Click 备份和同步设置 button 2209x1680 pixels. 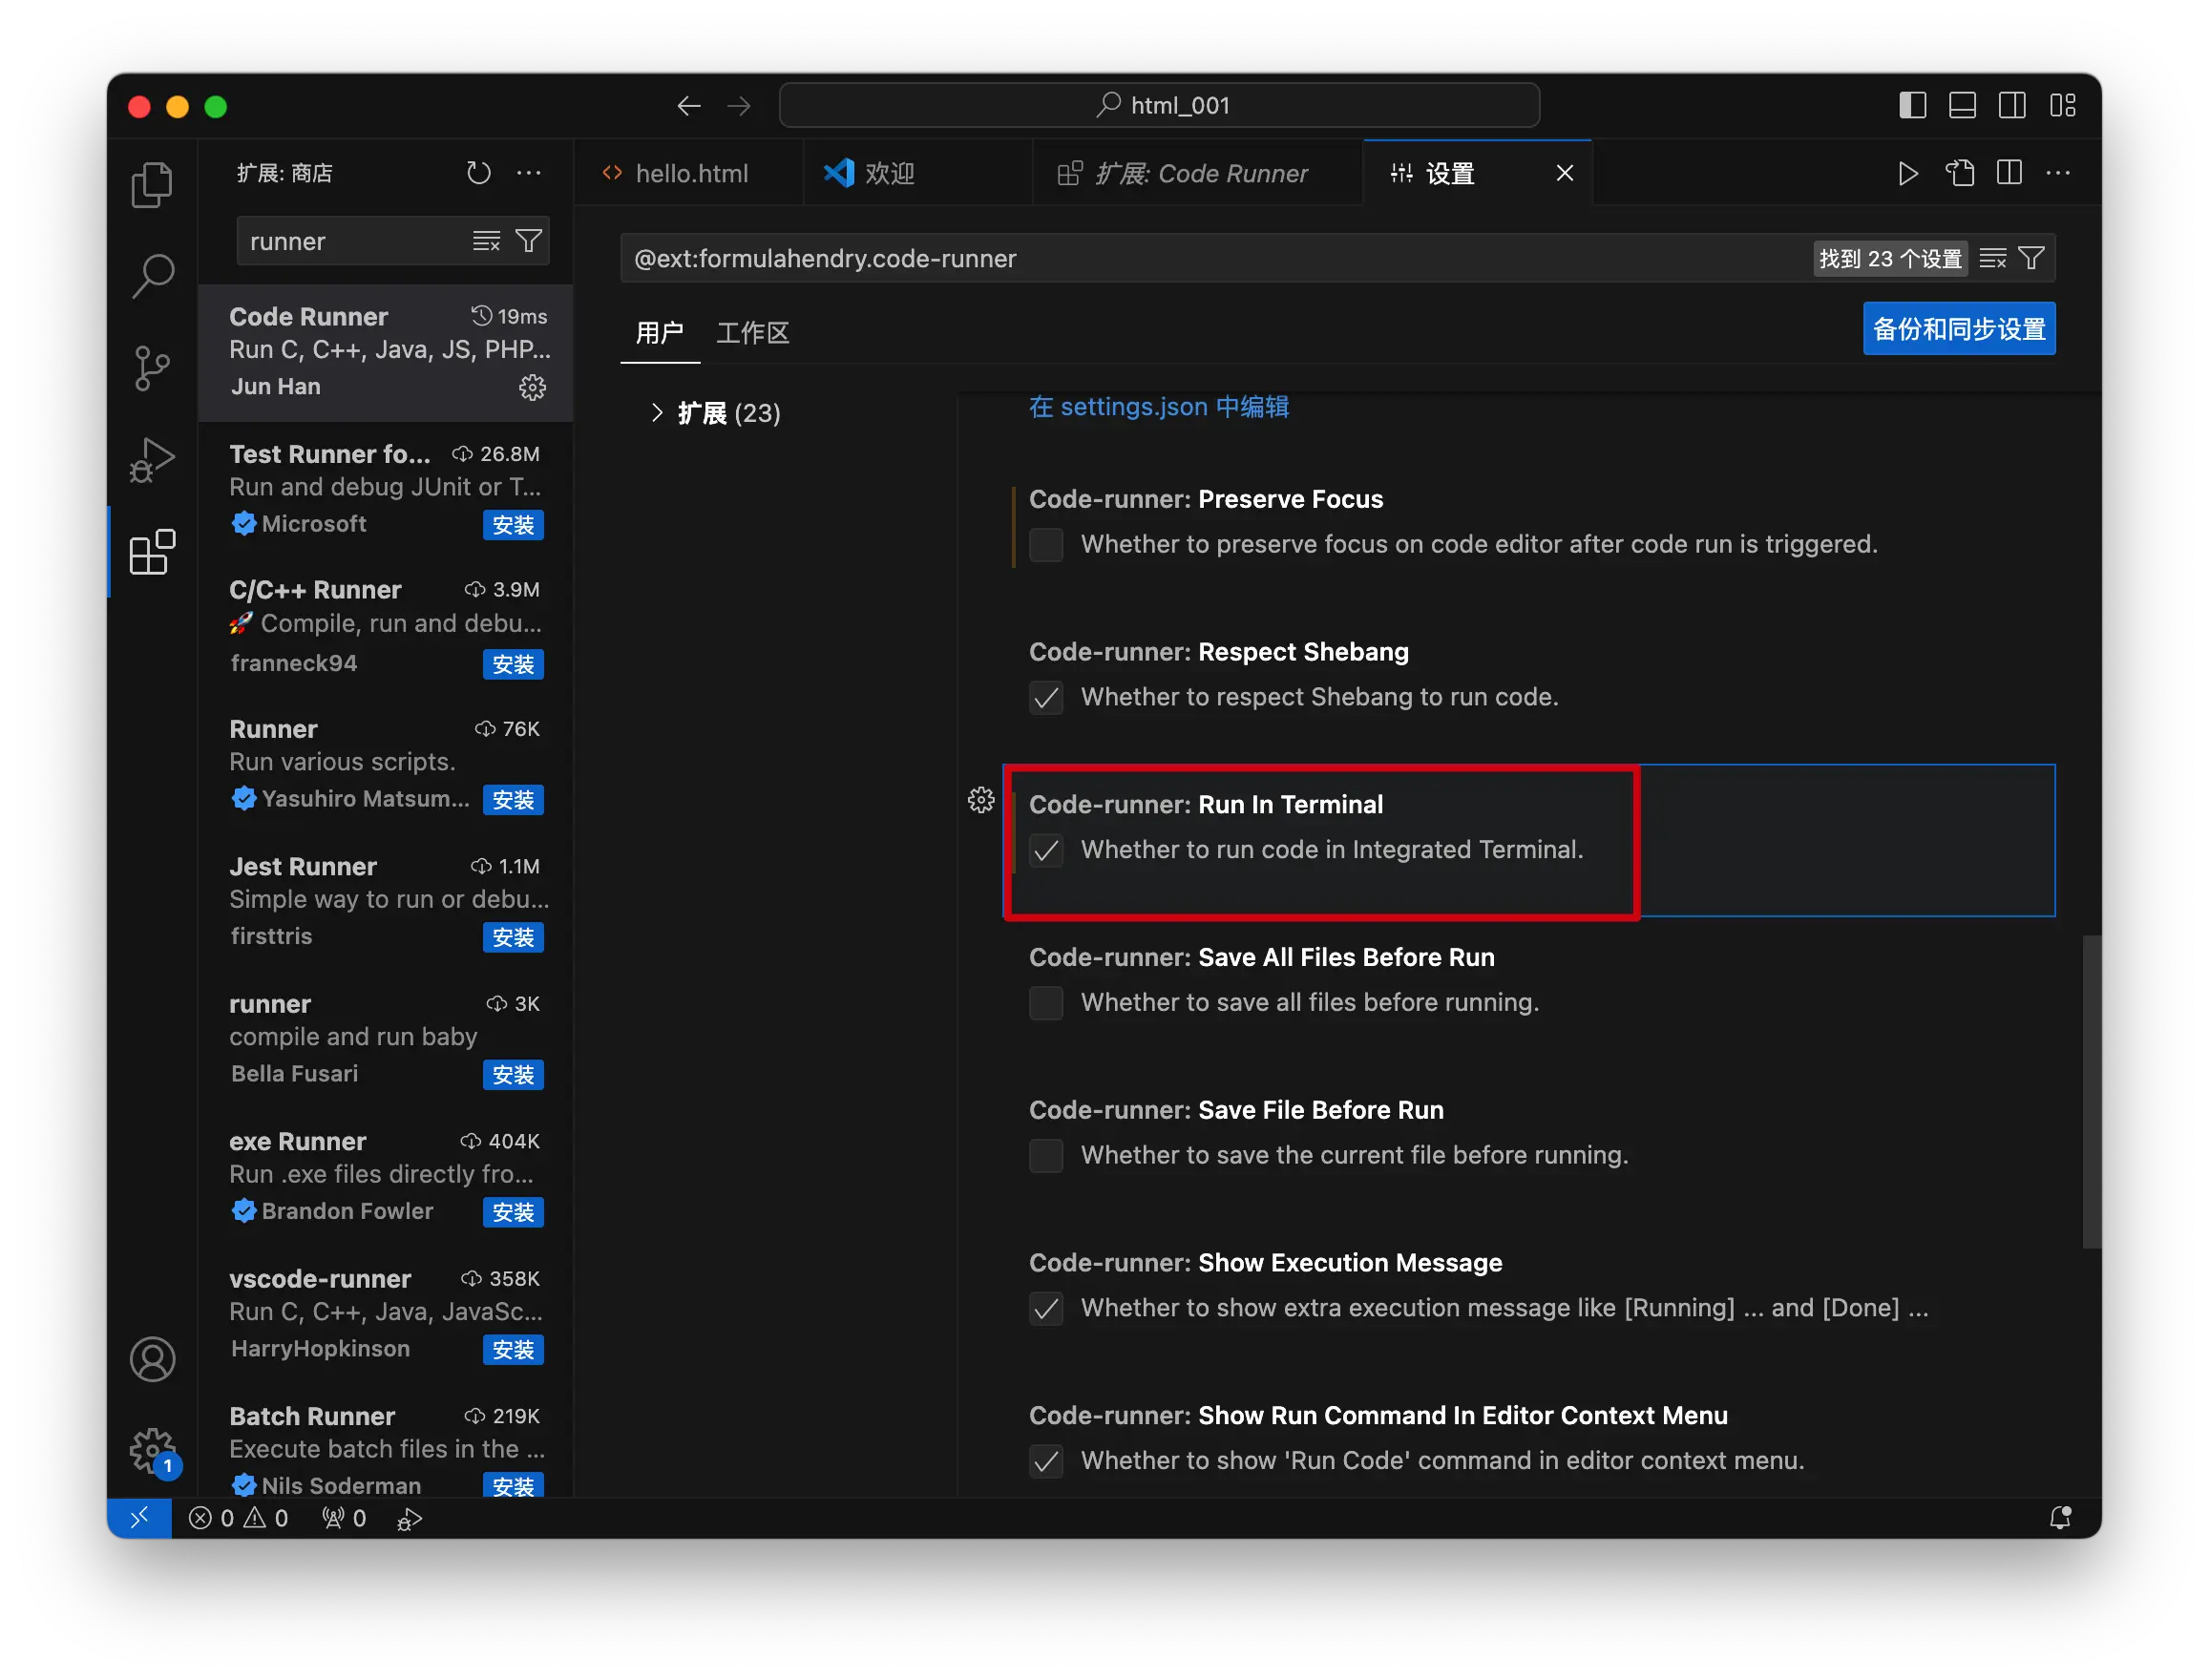point(1959,329)
